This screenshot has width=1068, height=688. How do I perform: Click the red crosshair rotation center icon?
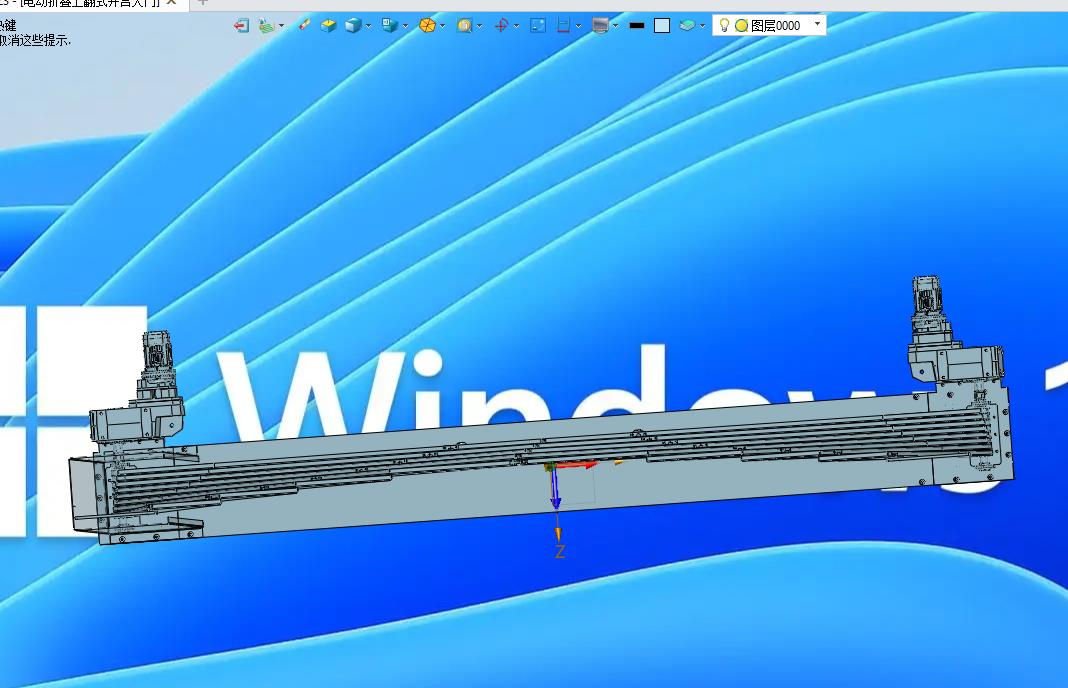tap(501, 26)
